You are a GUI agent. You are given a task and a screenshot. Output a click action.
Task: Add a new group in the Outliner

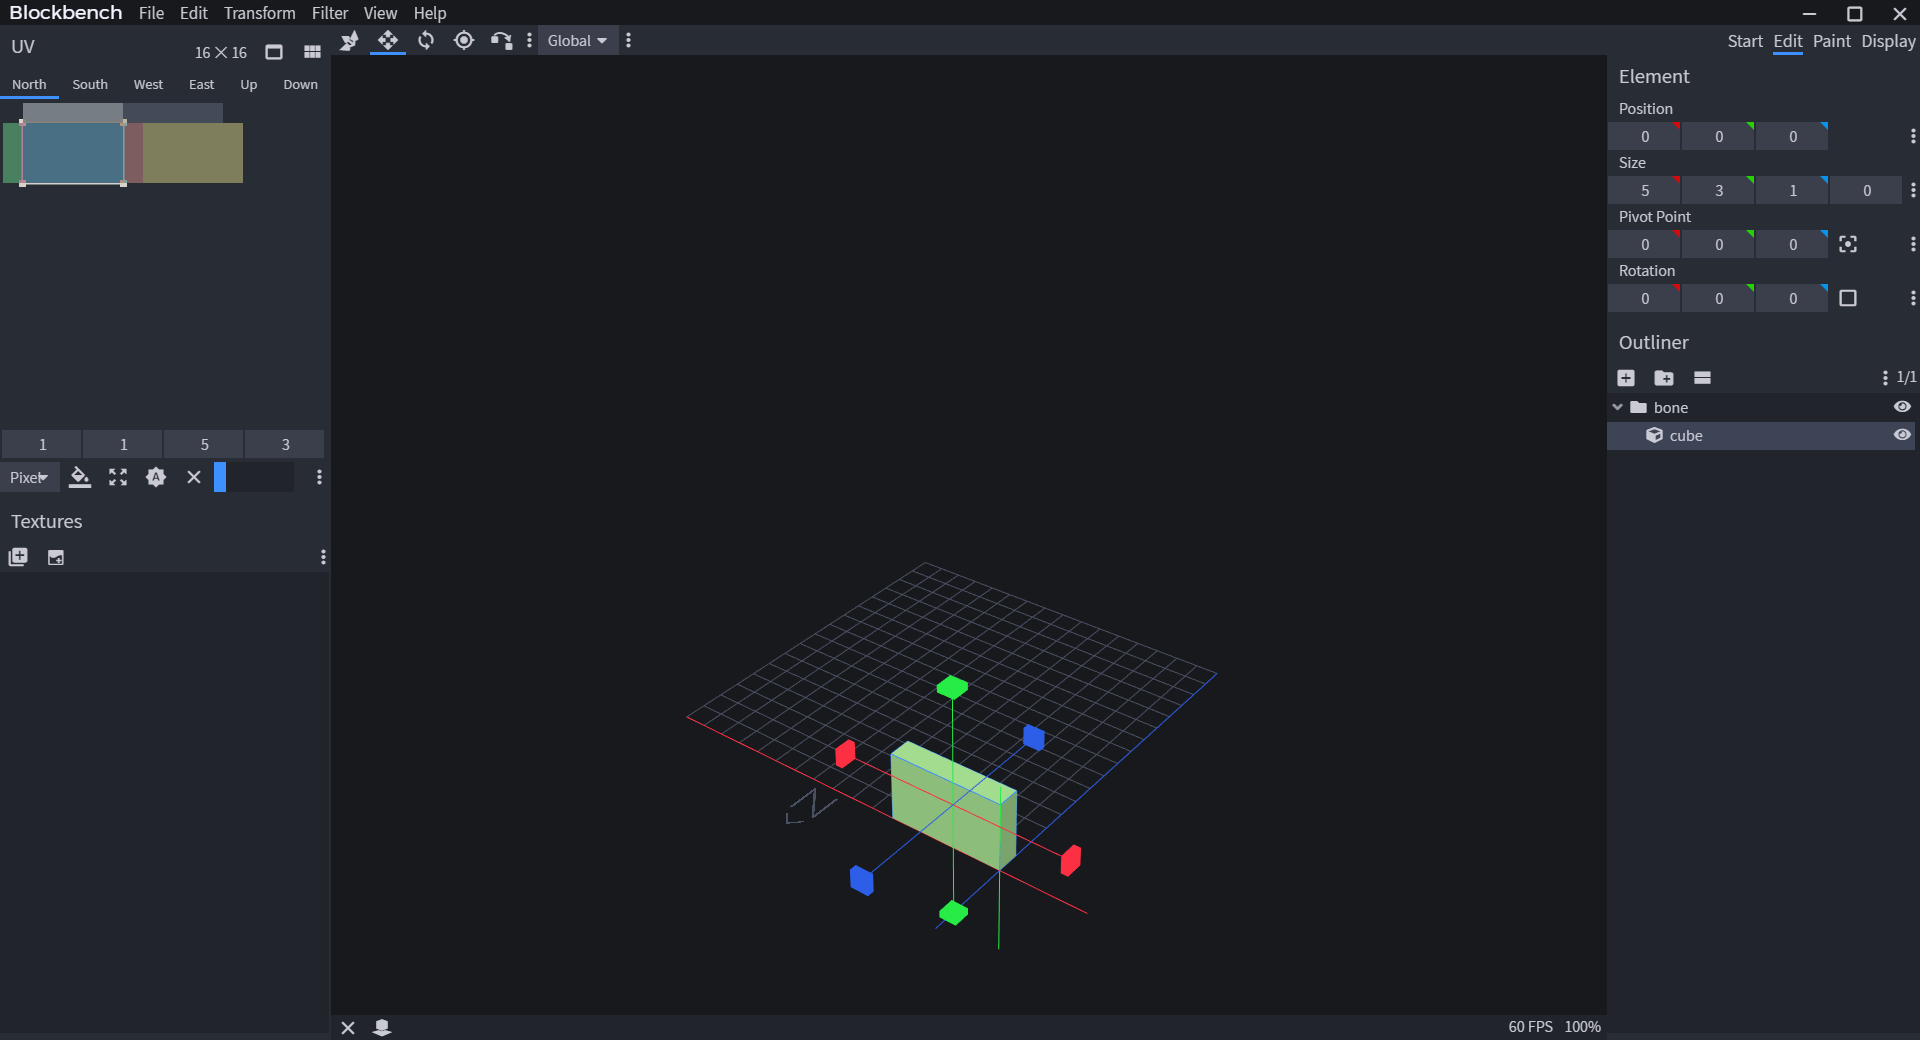1665,378
